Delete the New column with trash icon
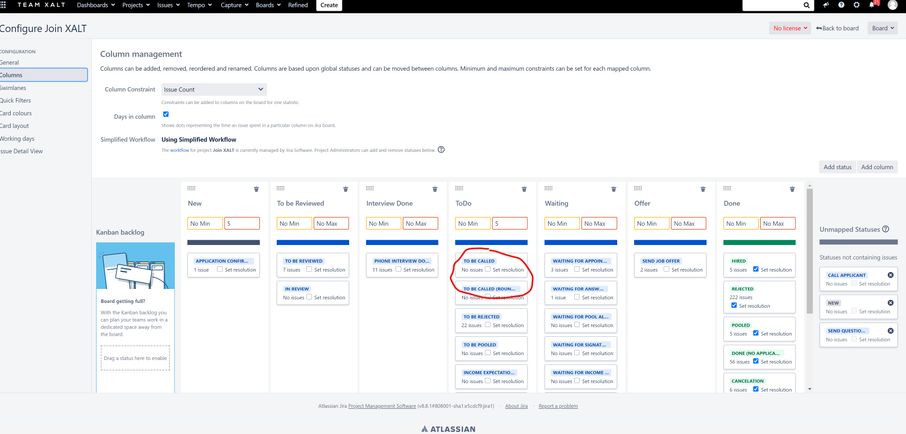 pyautogui.click(x=257, y=189)
